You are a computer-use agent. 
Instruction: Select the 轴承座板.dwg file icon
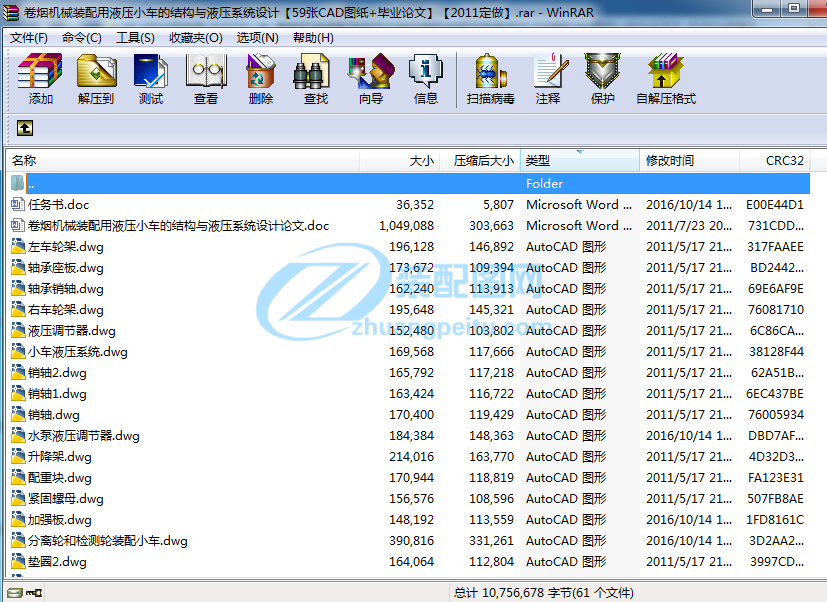tap(18, 267)
